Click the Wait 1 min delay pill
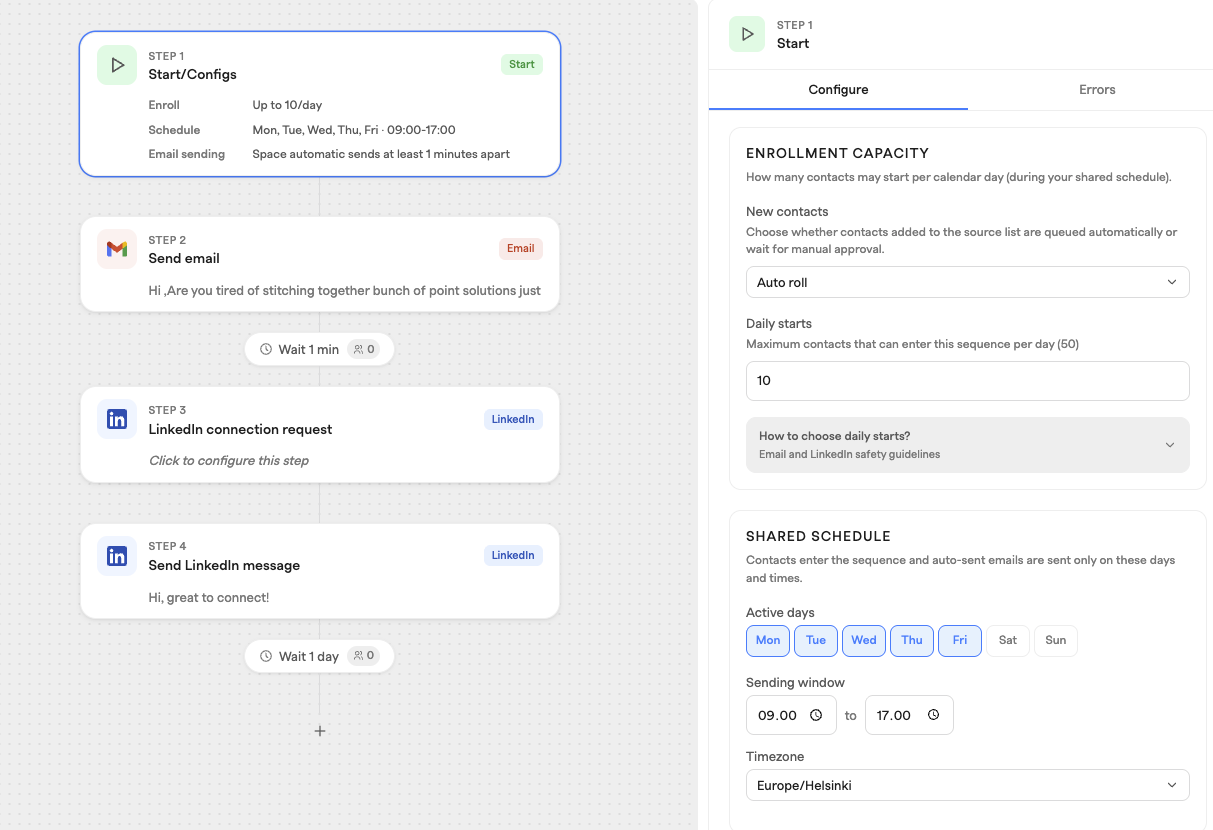This screenshot has height=830, width=1213. coord(319,350)
